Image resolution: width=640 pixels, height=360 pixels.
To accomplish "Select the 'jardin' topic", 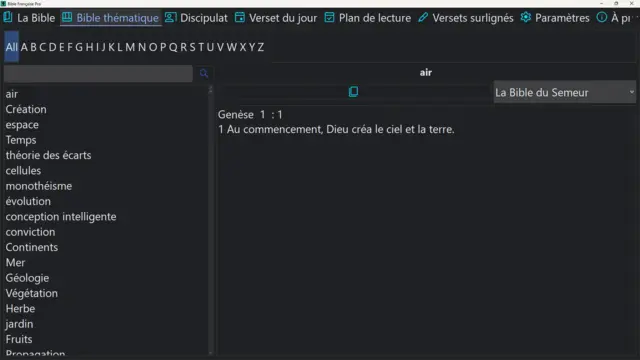I will pyautogui.click(x=19, y=324).
